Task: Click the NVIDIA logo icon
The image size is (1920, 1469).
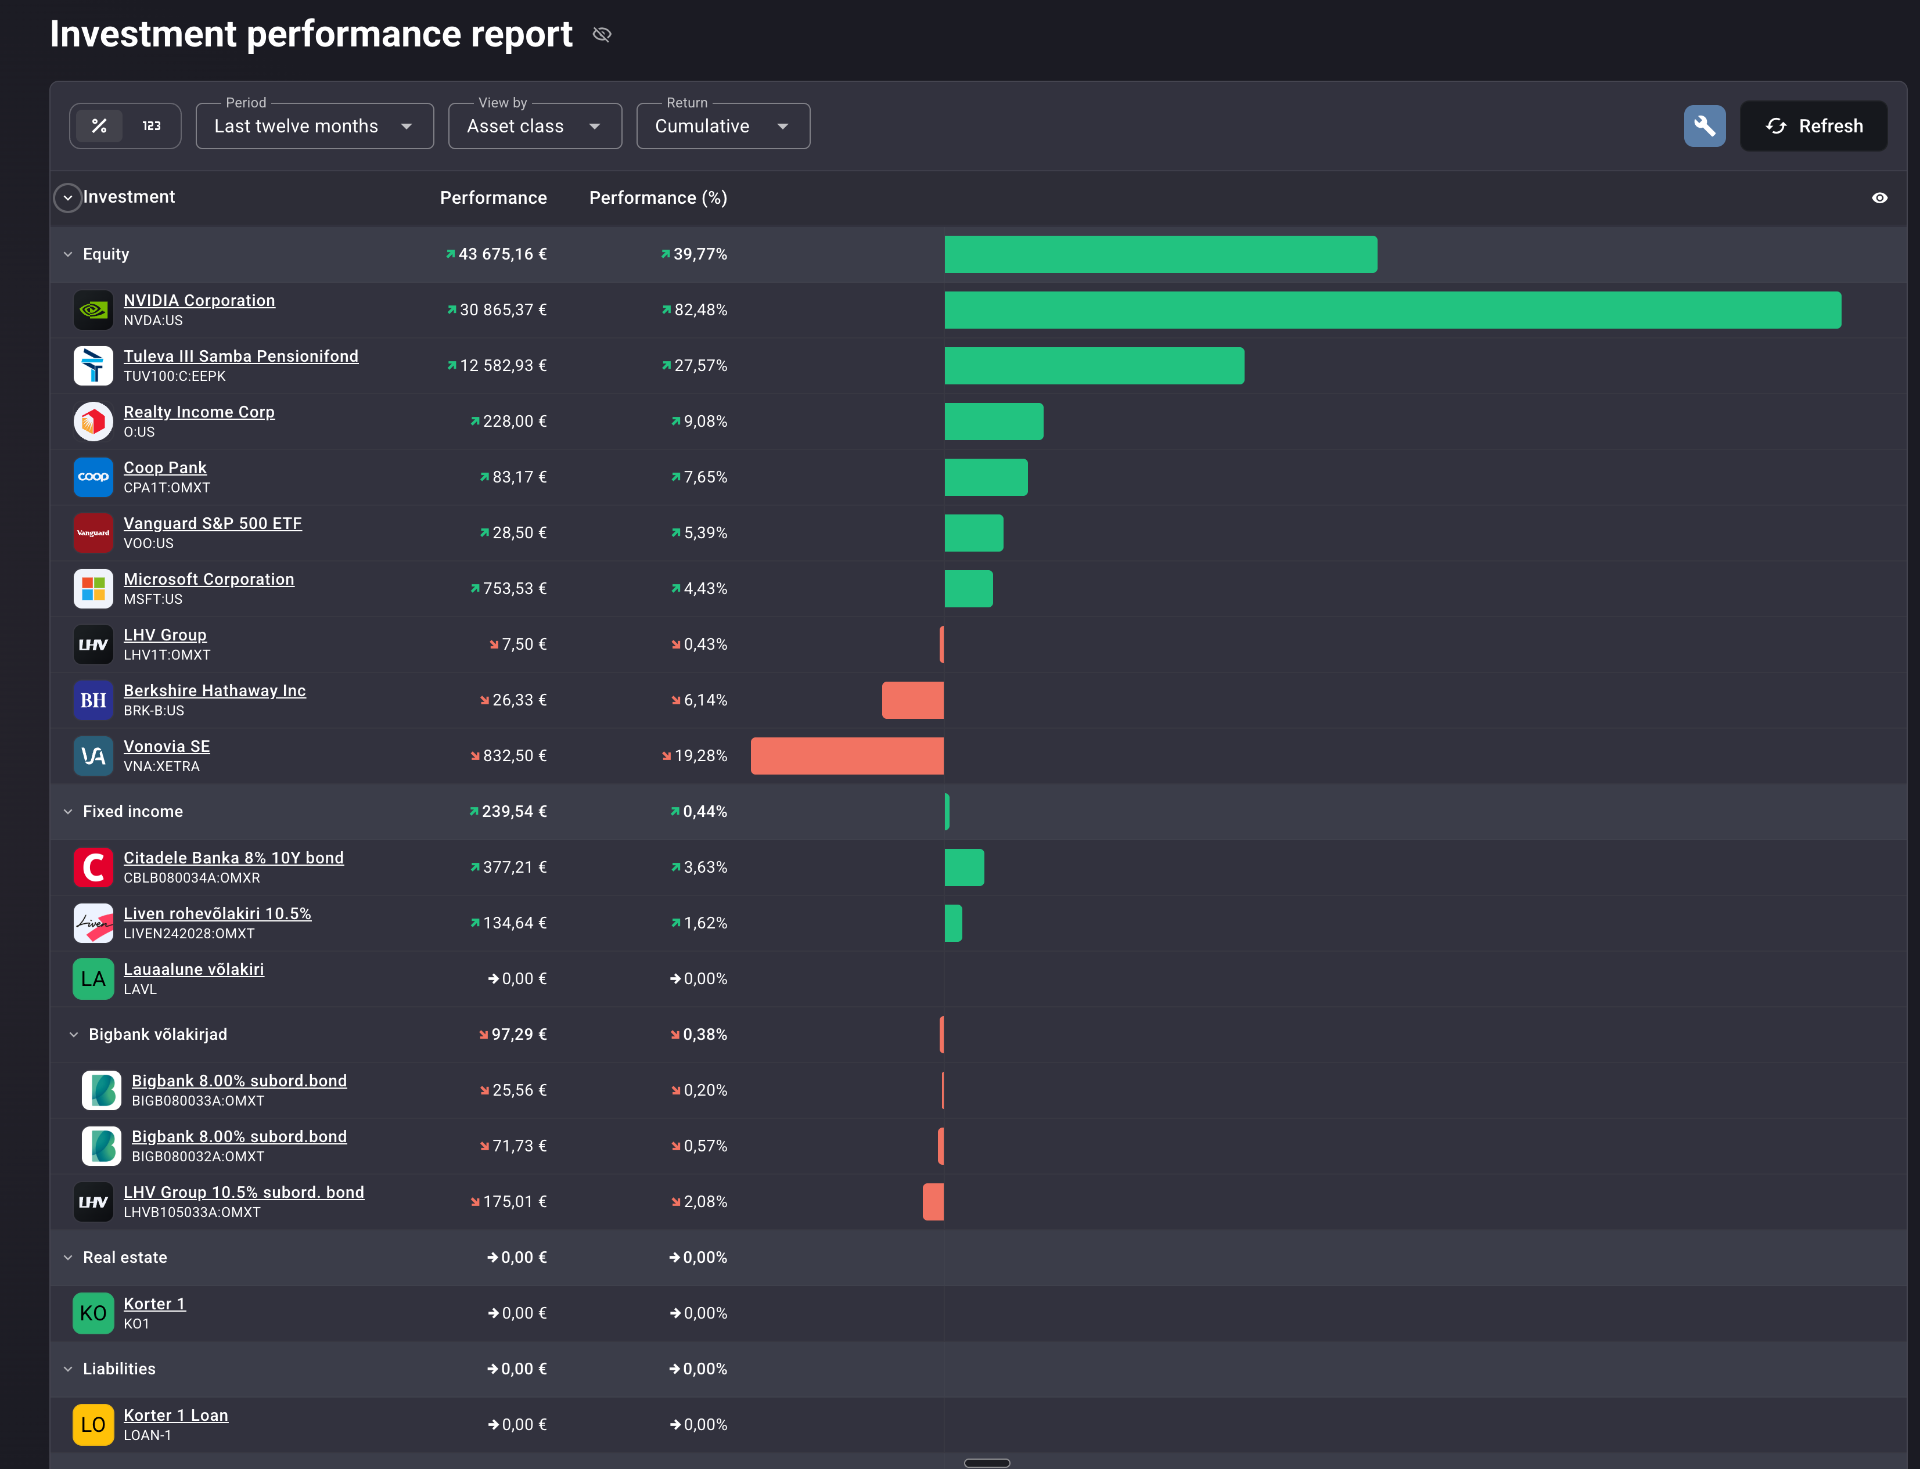Action: point(93,310)
